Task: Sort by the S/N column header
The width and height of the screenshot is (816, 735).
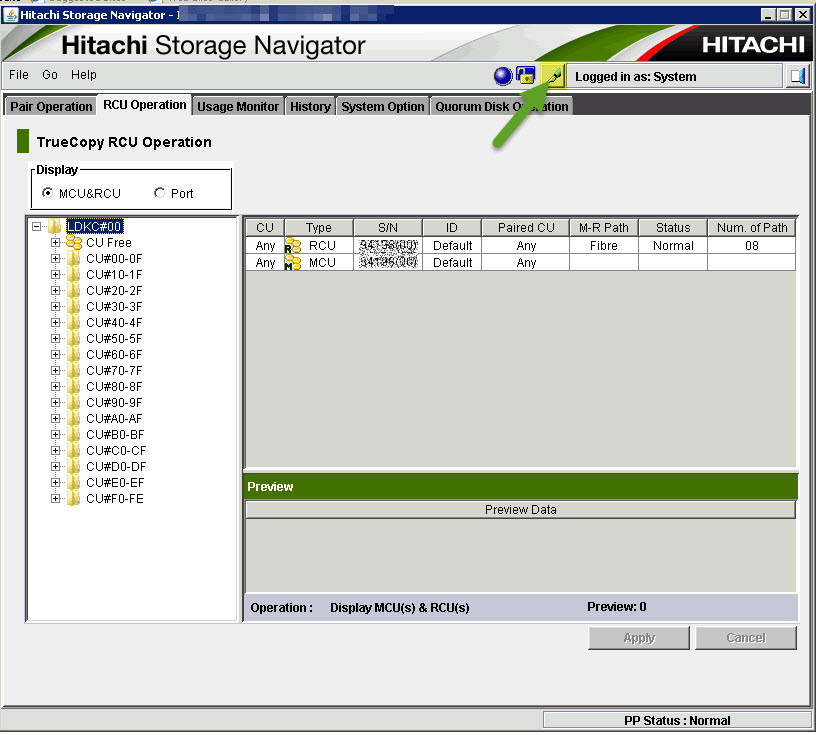Action: [388, 227]
